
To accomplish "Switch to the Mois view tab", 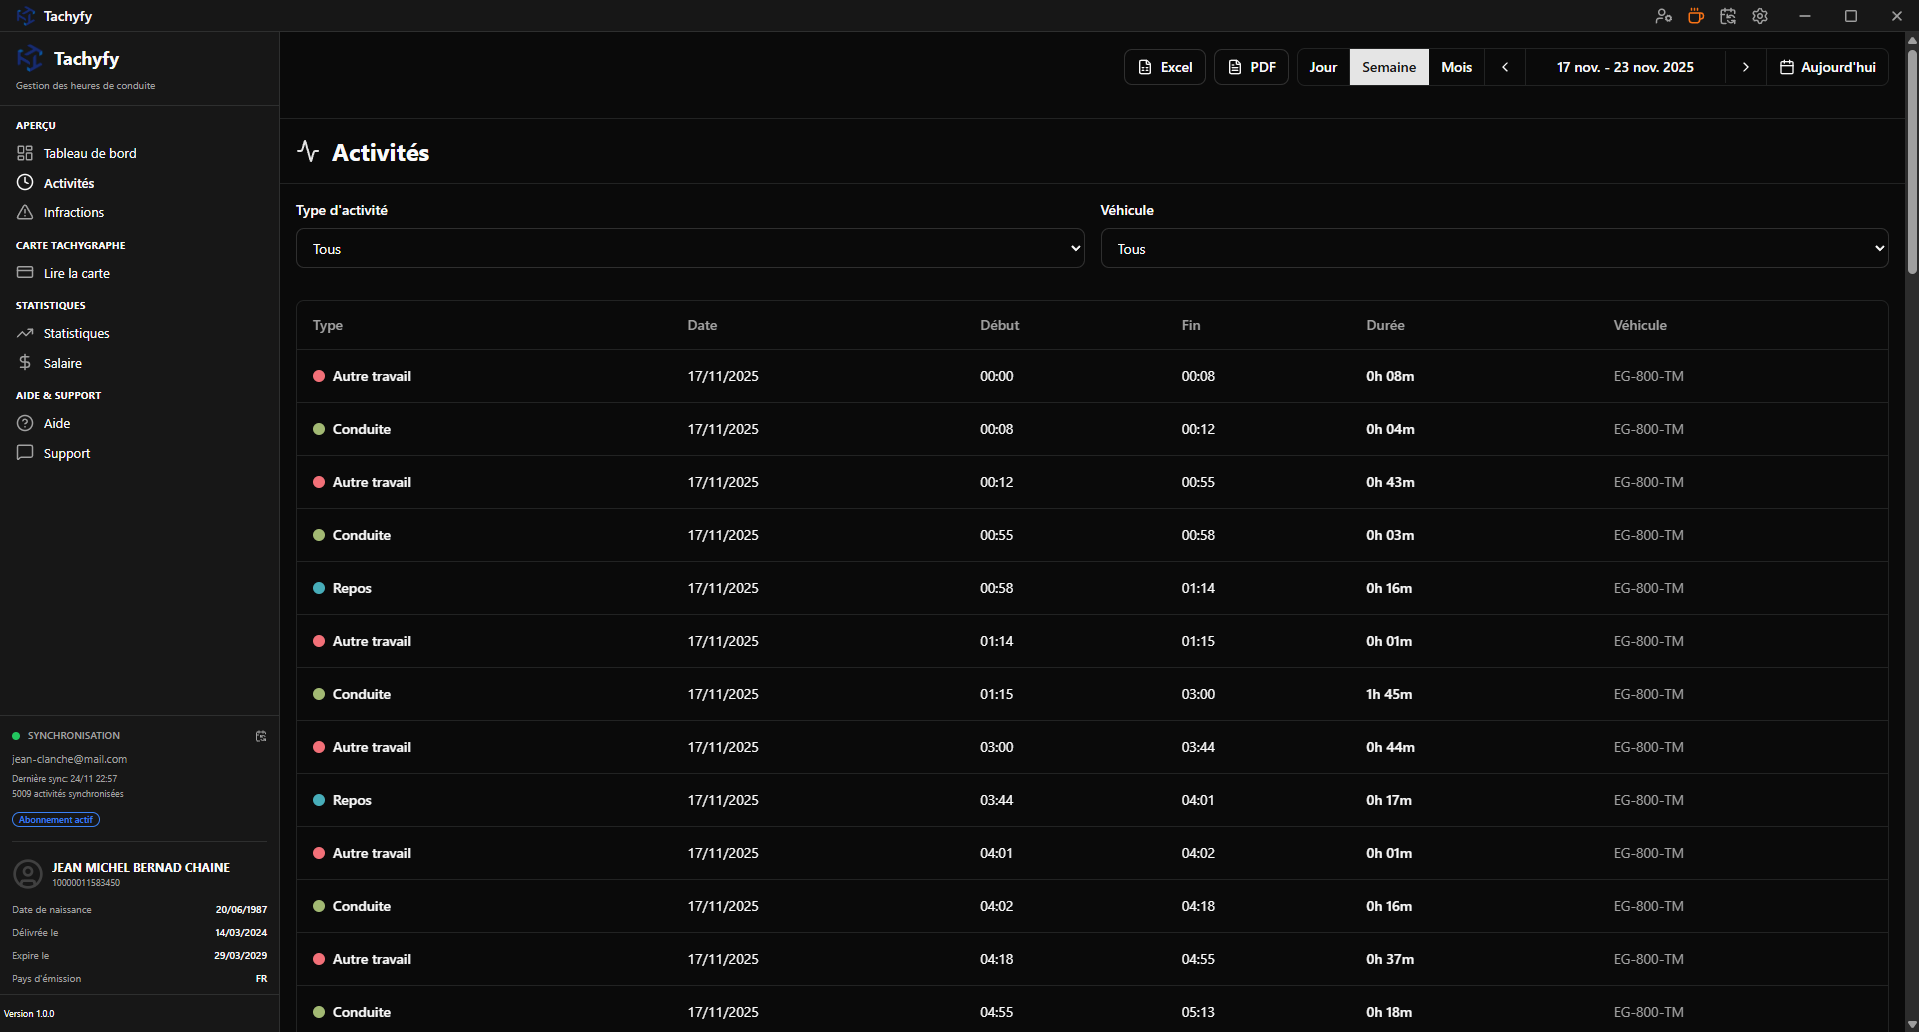I will pos(1456,66).
